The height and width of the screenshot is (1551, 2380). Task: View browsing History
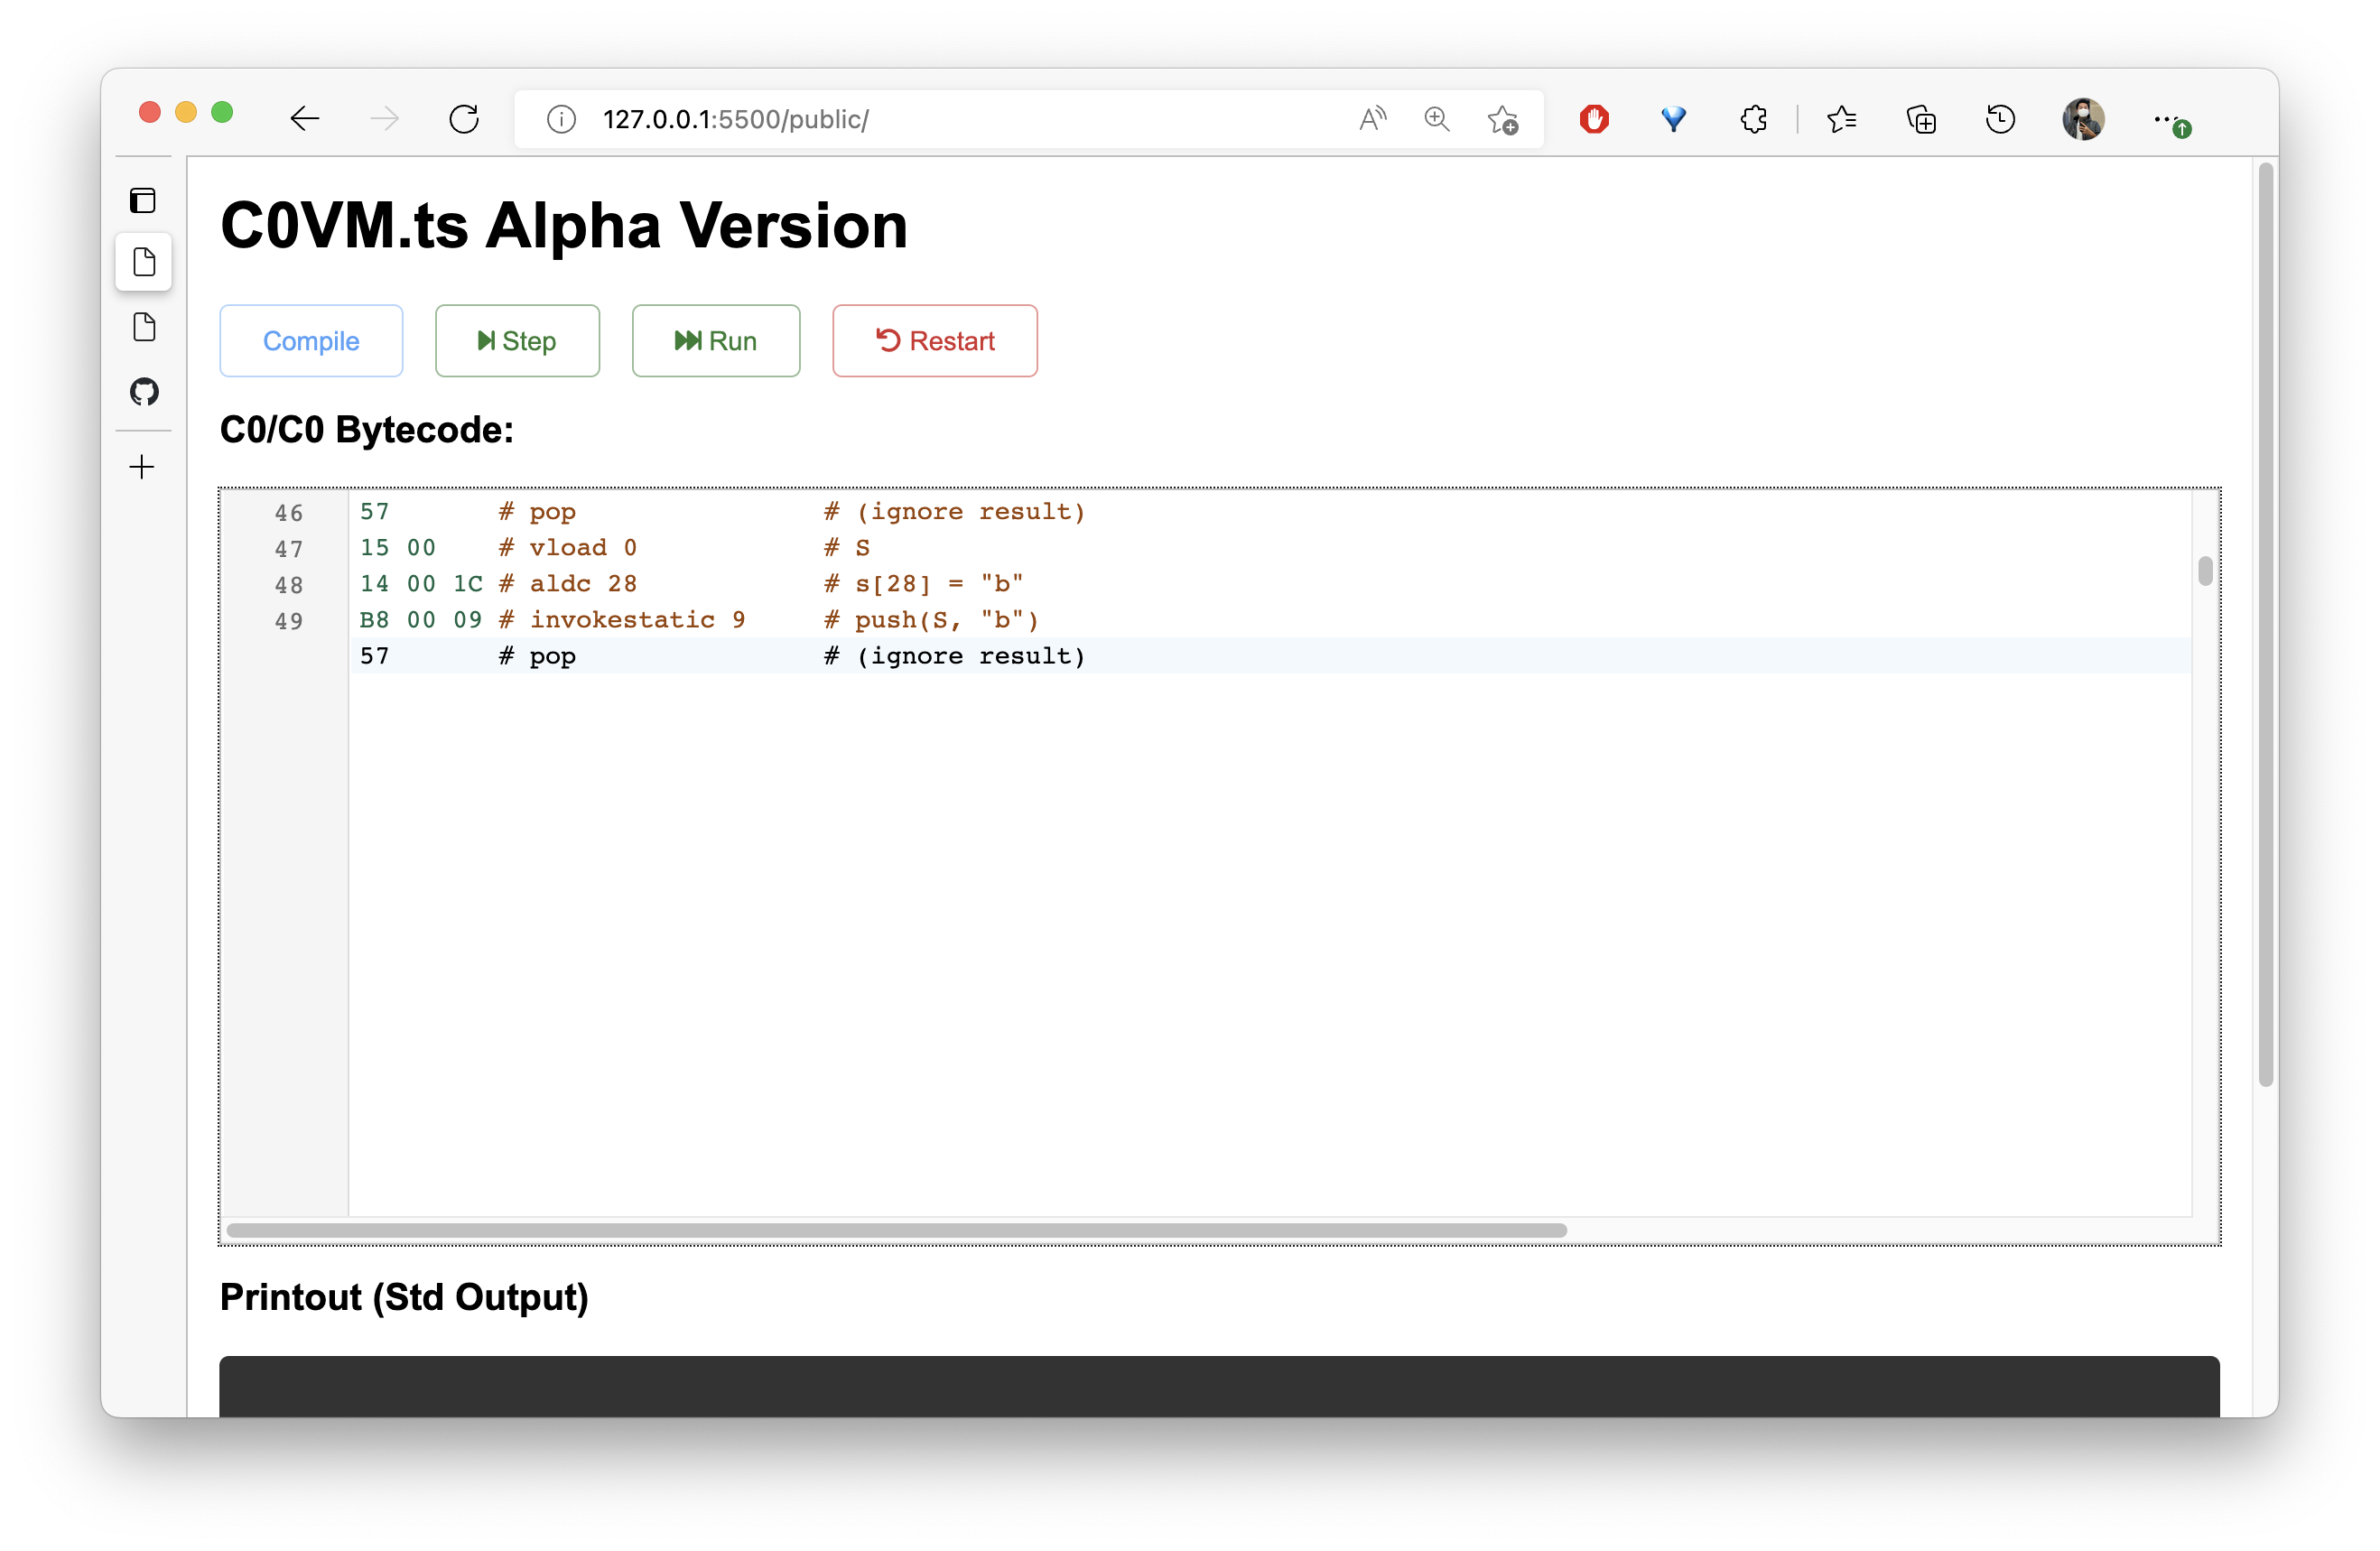[x=2000, y=119]
